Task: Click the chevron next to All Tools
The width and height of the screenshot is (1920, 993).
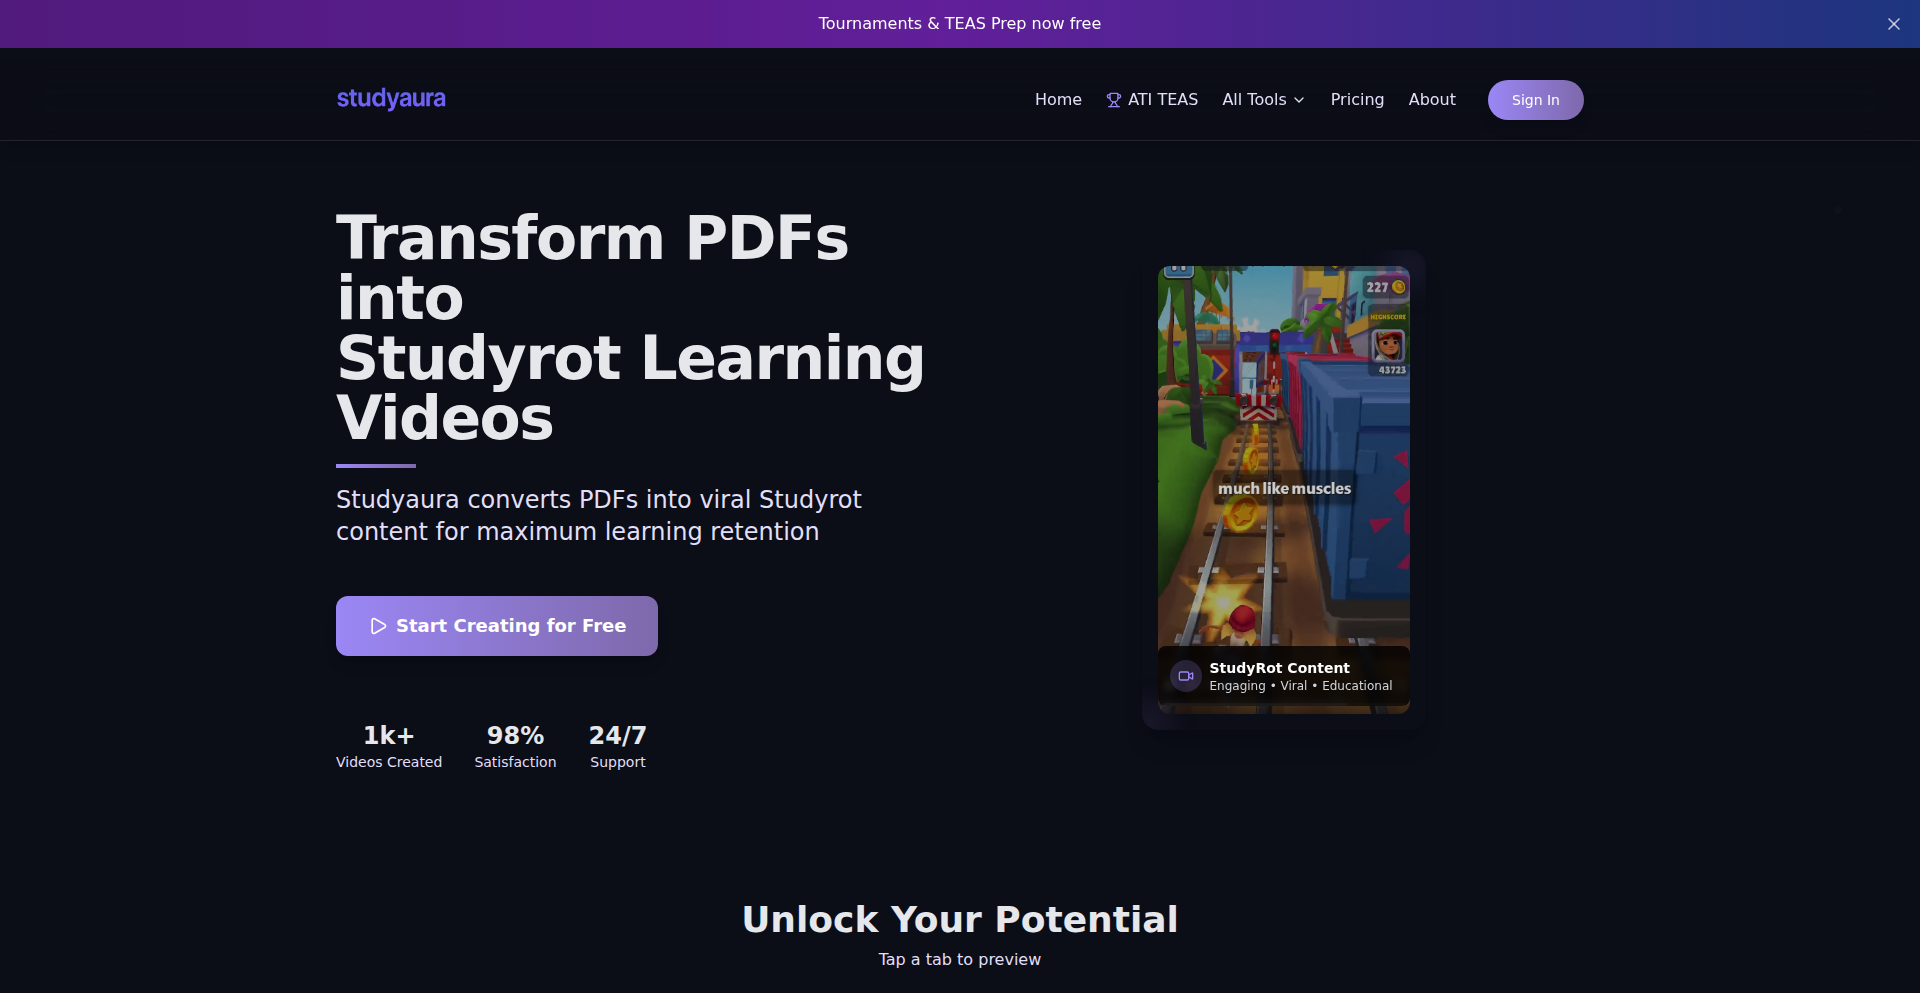Action: point(1299,100)
